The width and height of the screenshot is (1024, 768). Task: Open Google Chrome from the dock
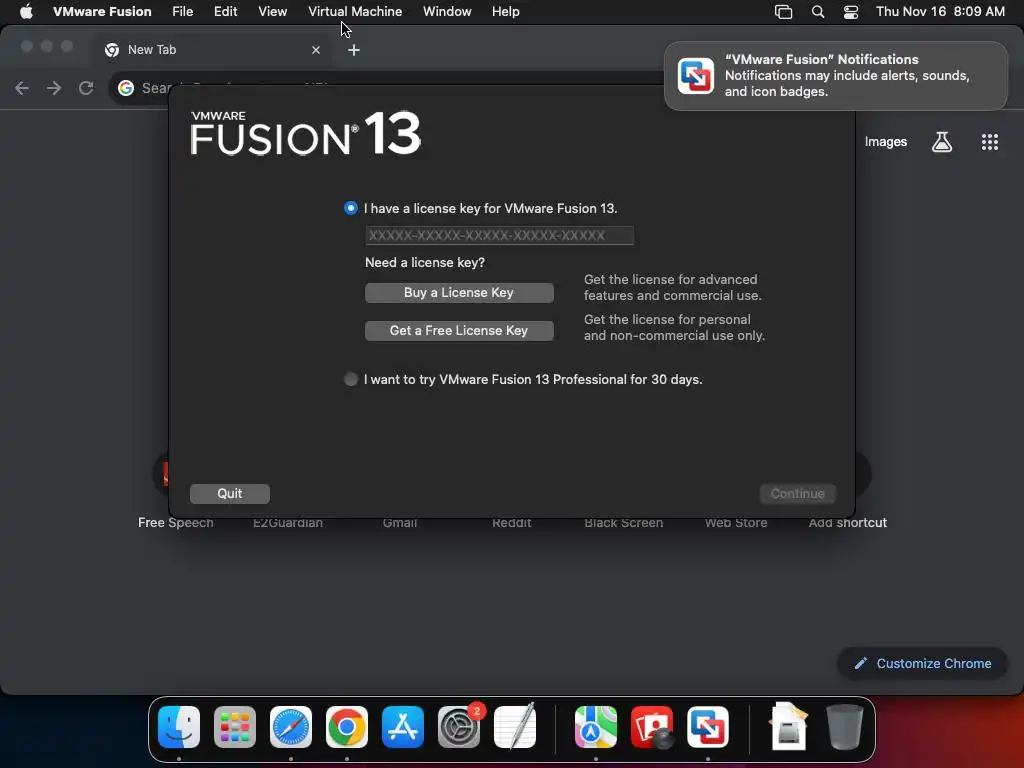tap(347, 727)
